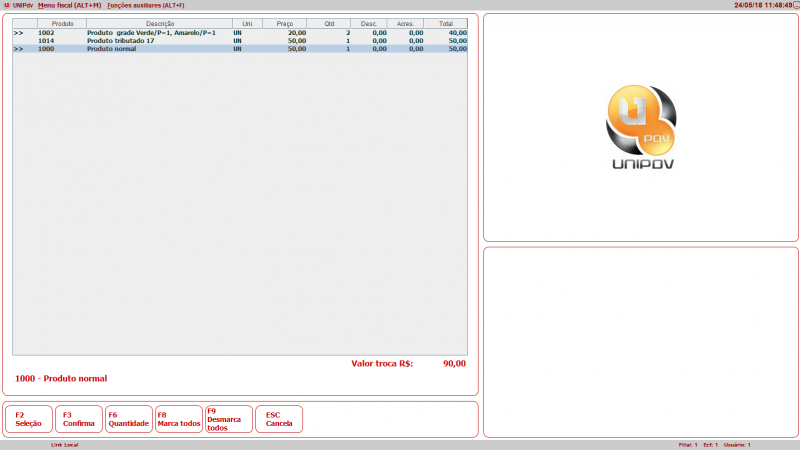The image size is (800, 450).
Task: Click the Preço column header
Action: tap(285, 23)
